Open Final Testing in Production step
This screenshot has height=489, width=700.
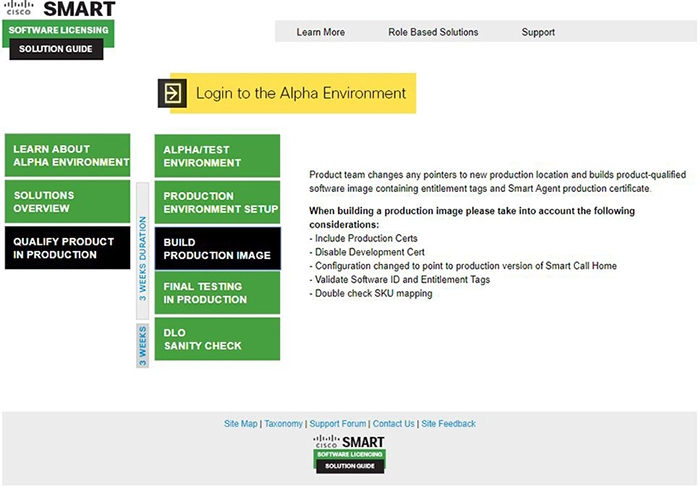217,293
